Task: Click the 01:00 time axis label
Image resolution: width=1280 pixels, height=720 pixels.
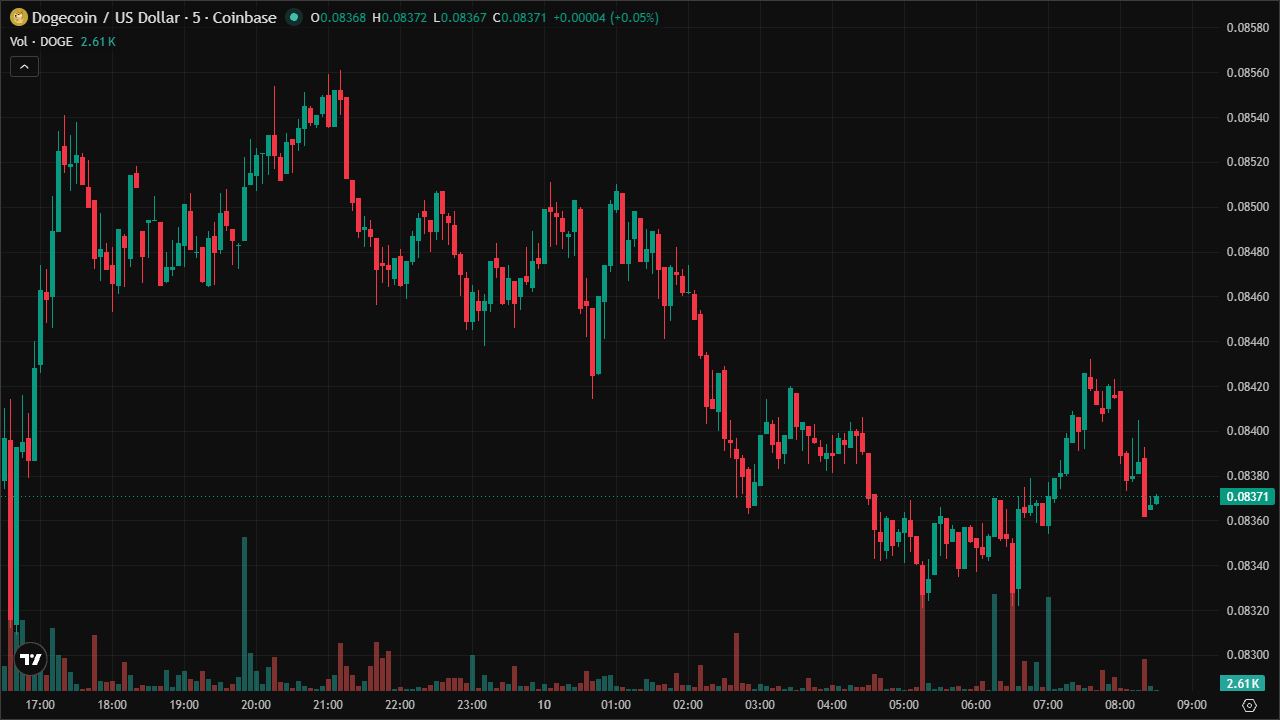Action: tap(616, 705)
